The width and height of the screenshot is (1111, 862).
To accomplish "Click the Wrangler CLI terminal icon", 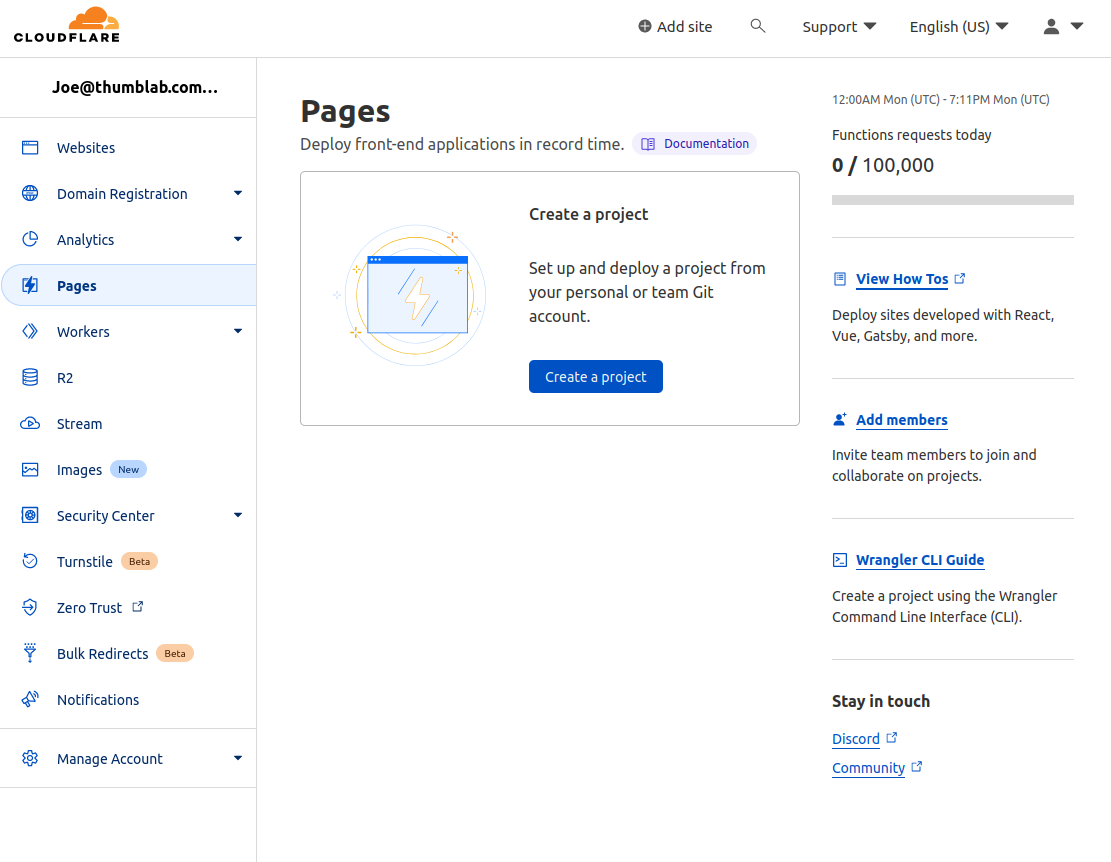I will click(x=840, y=560).
